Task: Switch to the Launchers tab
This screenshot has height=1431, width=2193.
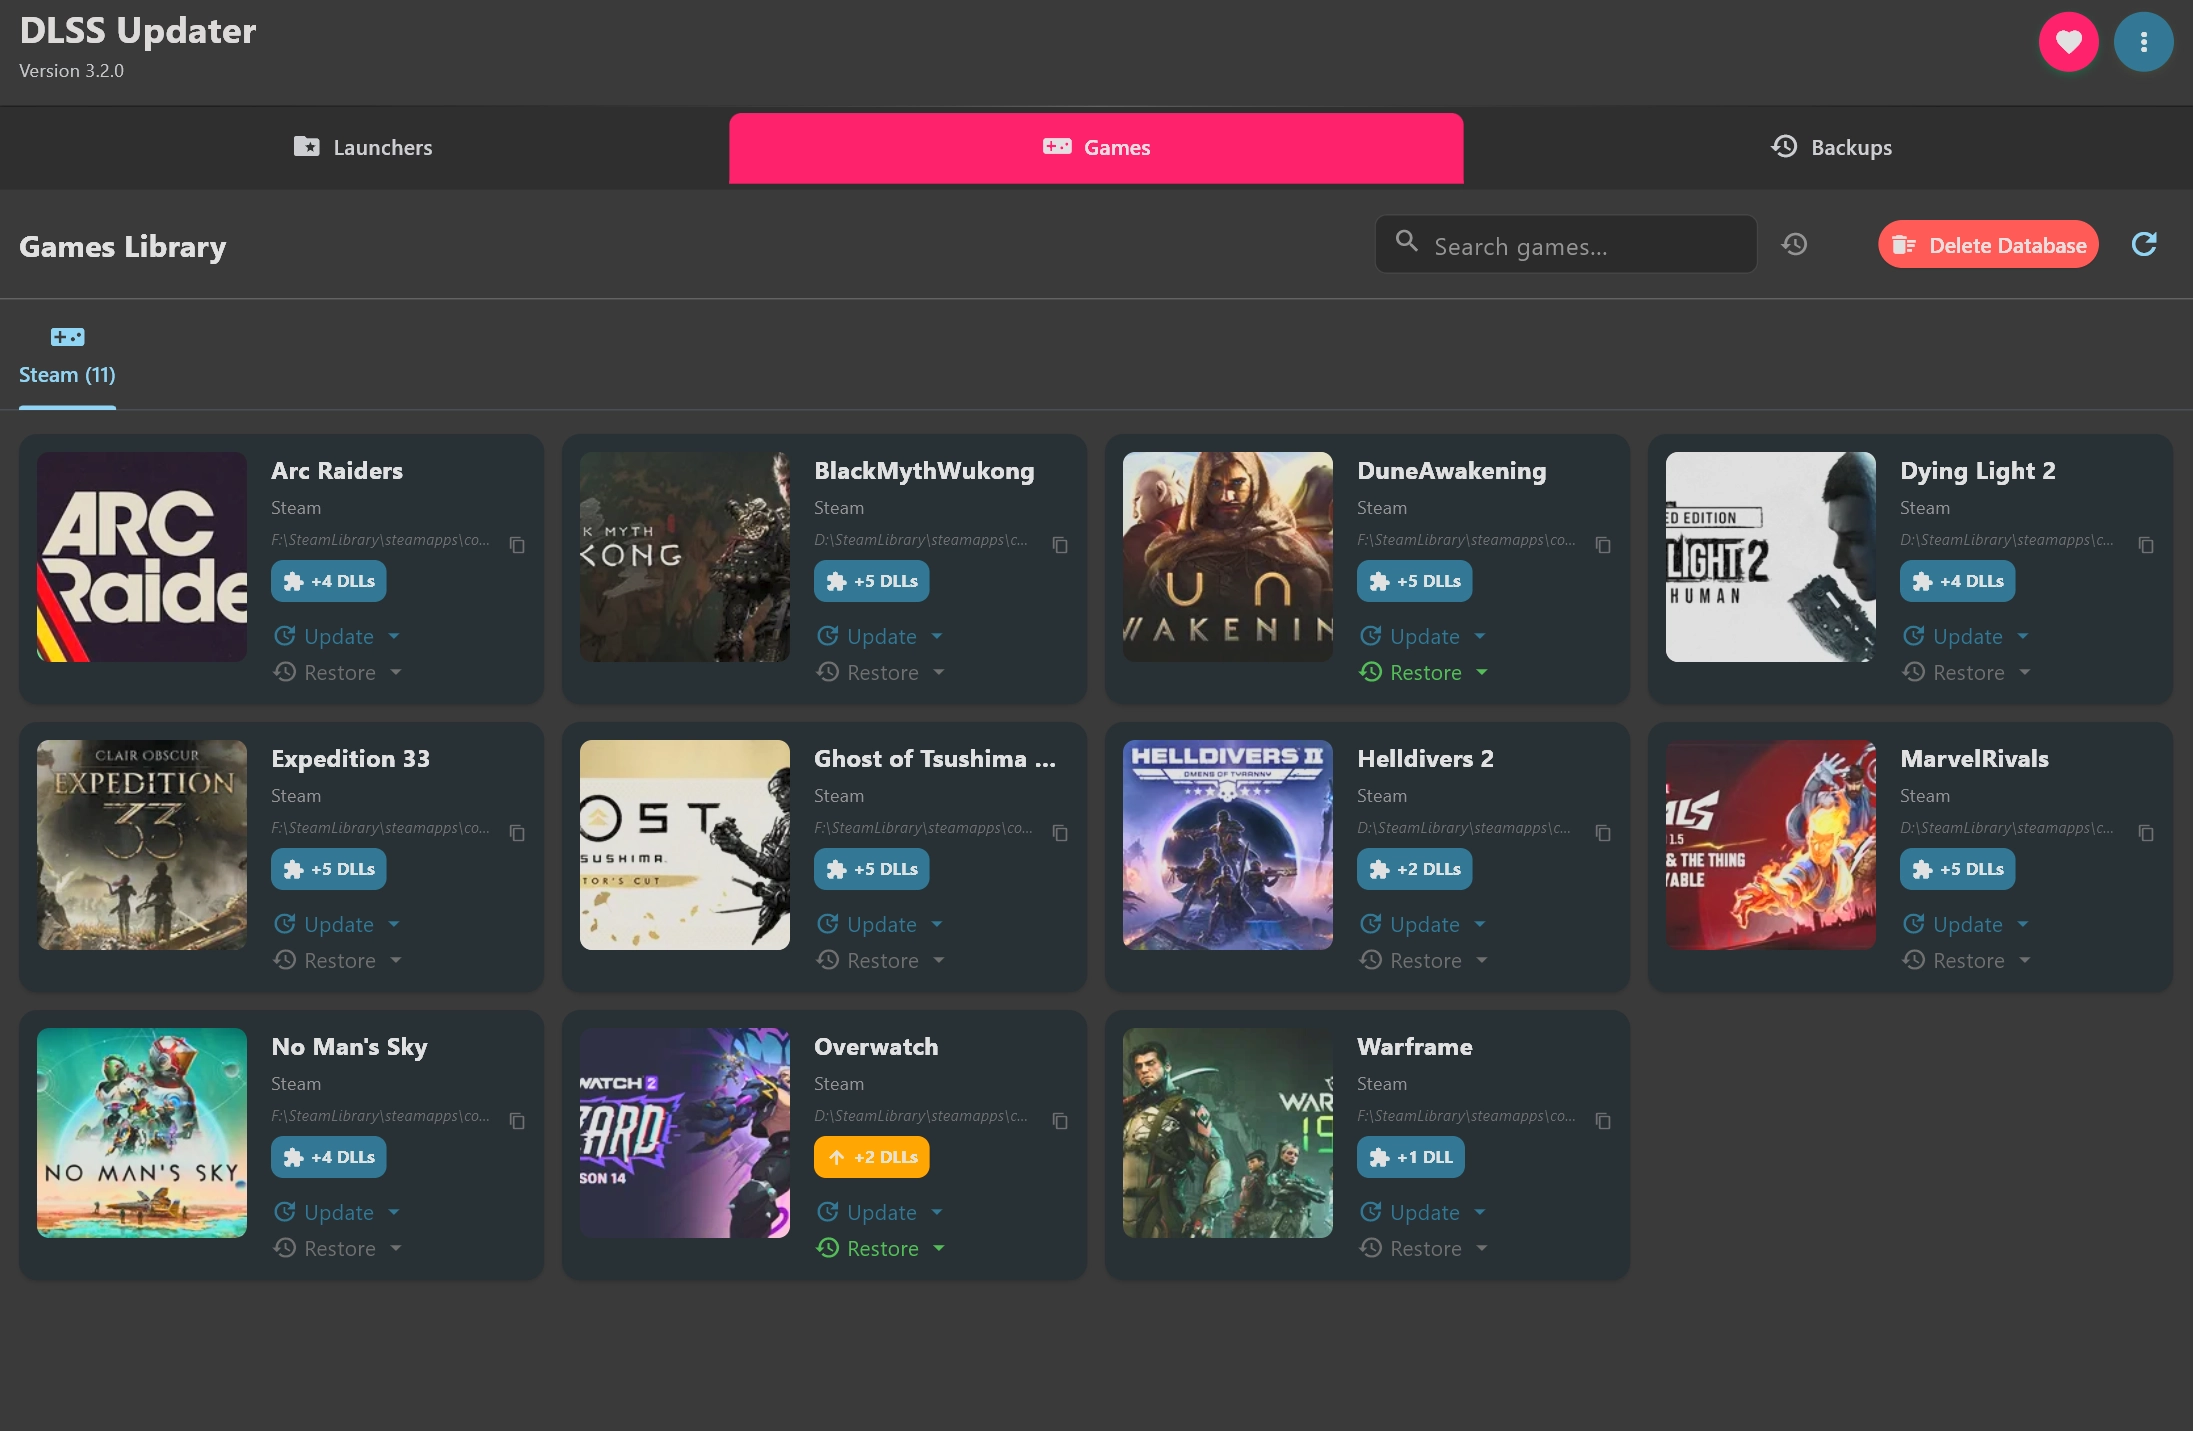Action: pyautogui.click(x=364, y=148)
